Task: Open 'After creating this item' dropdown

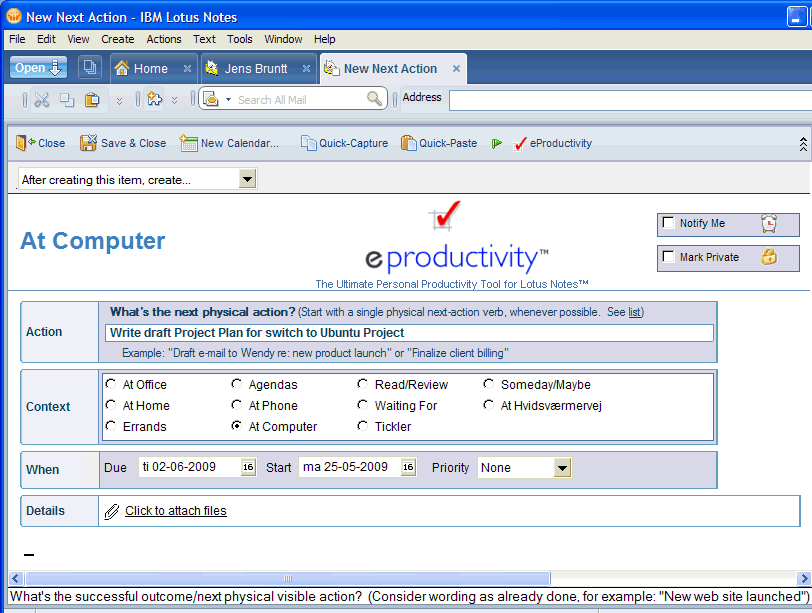Action: [x=248, y=179]
